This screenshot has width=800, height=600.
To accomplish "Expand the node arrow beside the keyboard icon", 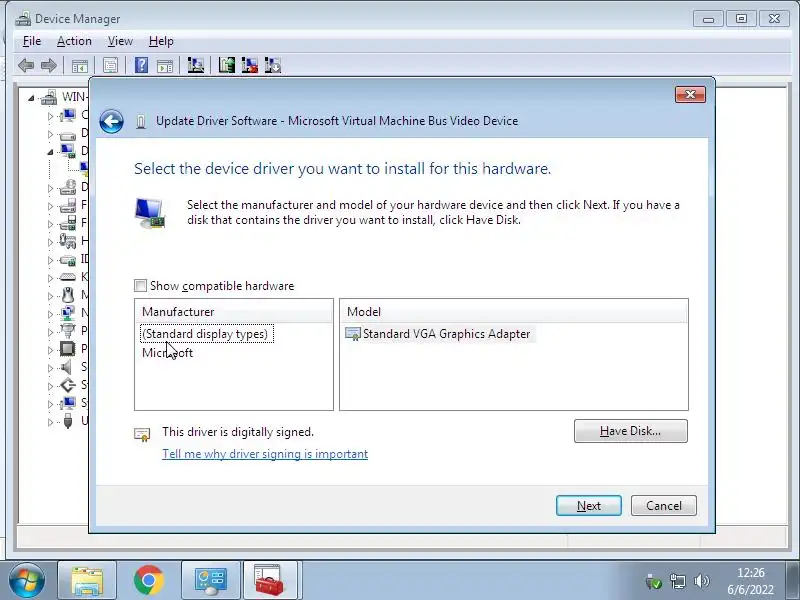I will point(50,278).
